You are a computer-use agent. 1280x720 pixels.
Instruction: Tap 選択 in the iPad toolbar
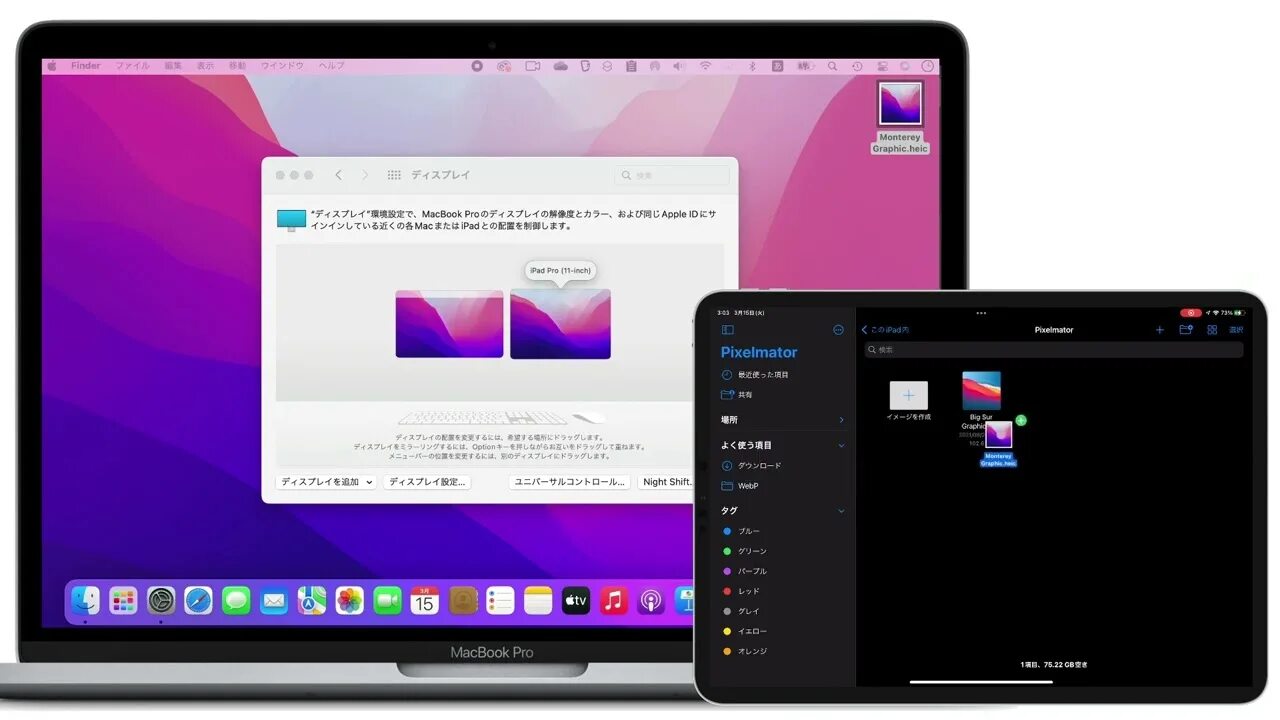point(1236,330)
